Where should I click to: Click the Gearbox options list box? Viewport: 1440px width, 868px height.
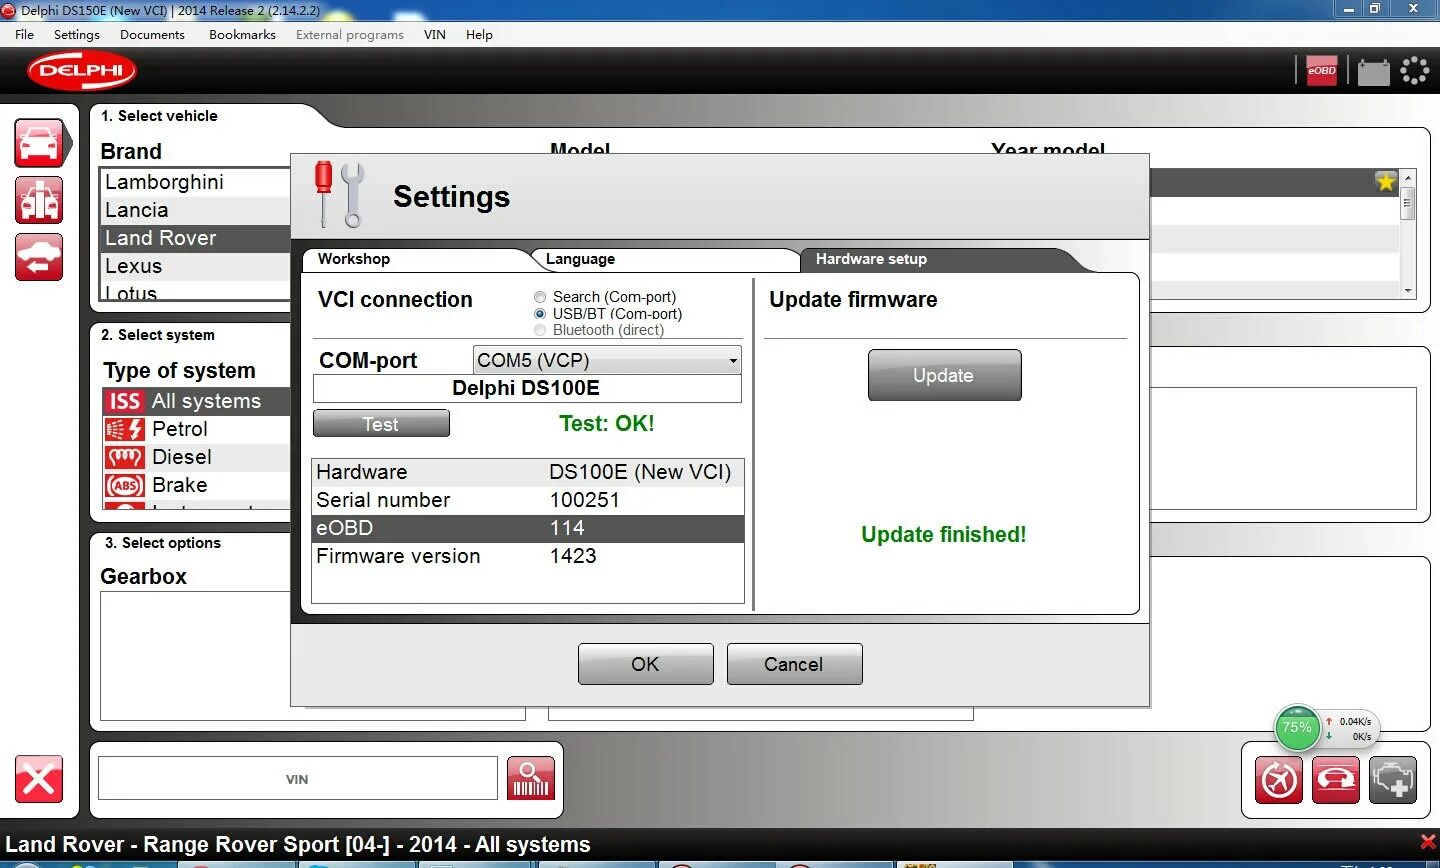[195, 655]
